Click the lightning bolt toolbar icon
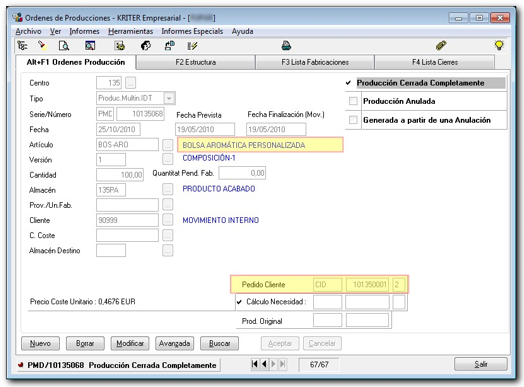 pos(192,45)
